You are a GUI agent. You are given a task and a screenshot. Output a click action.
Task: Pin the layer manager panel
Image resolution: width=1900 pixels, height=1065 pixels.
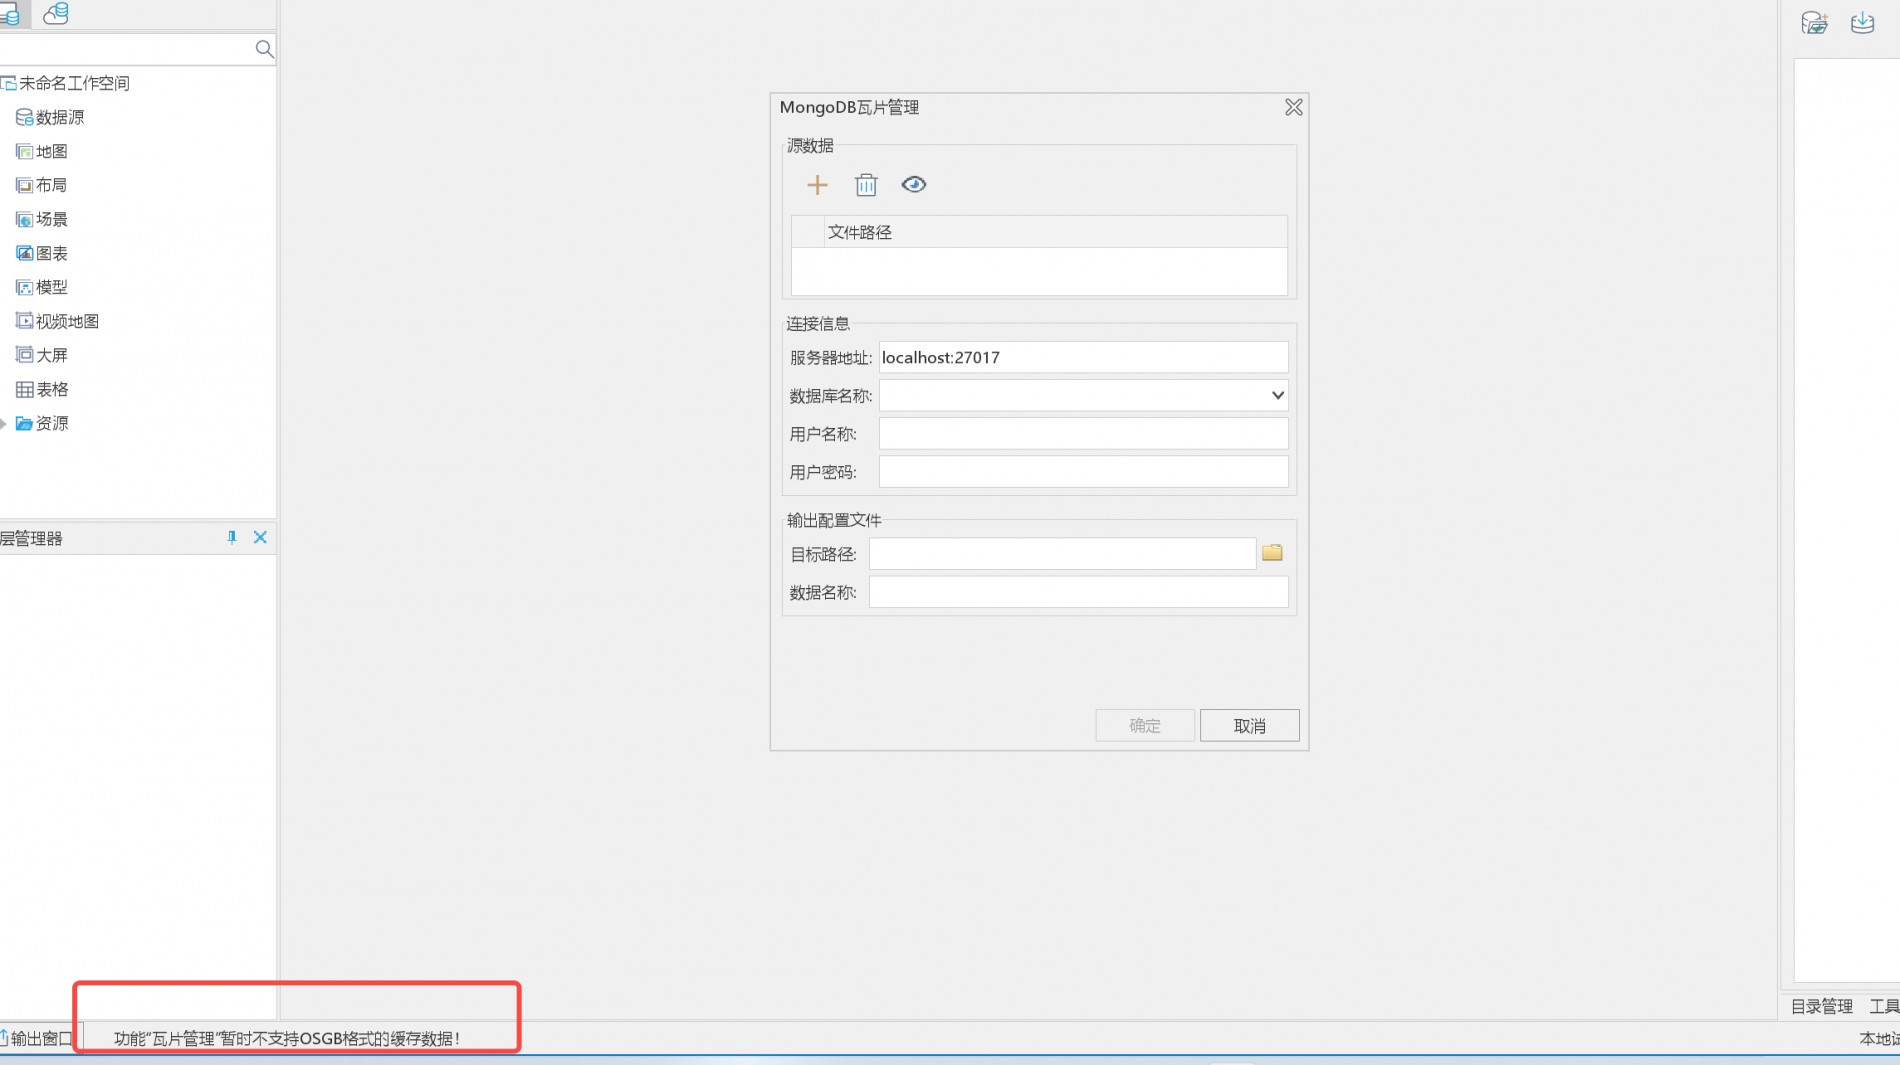coord(232,537)
